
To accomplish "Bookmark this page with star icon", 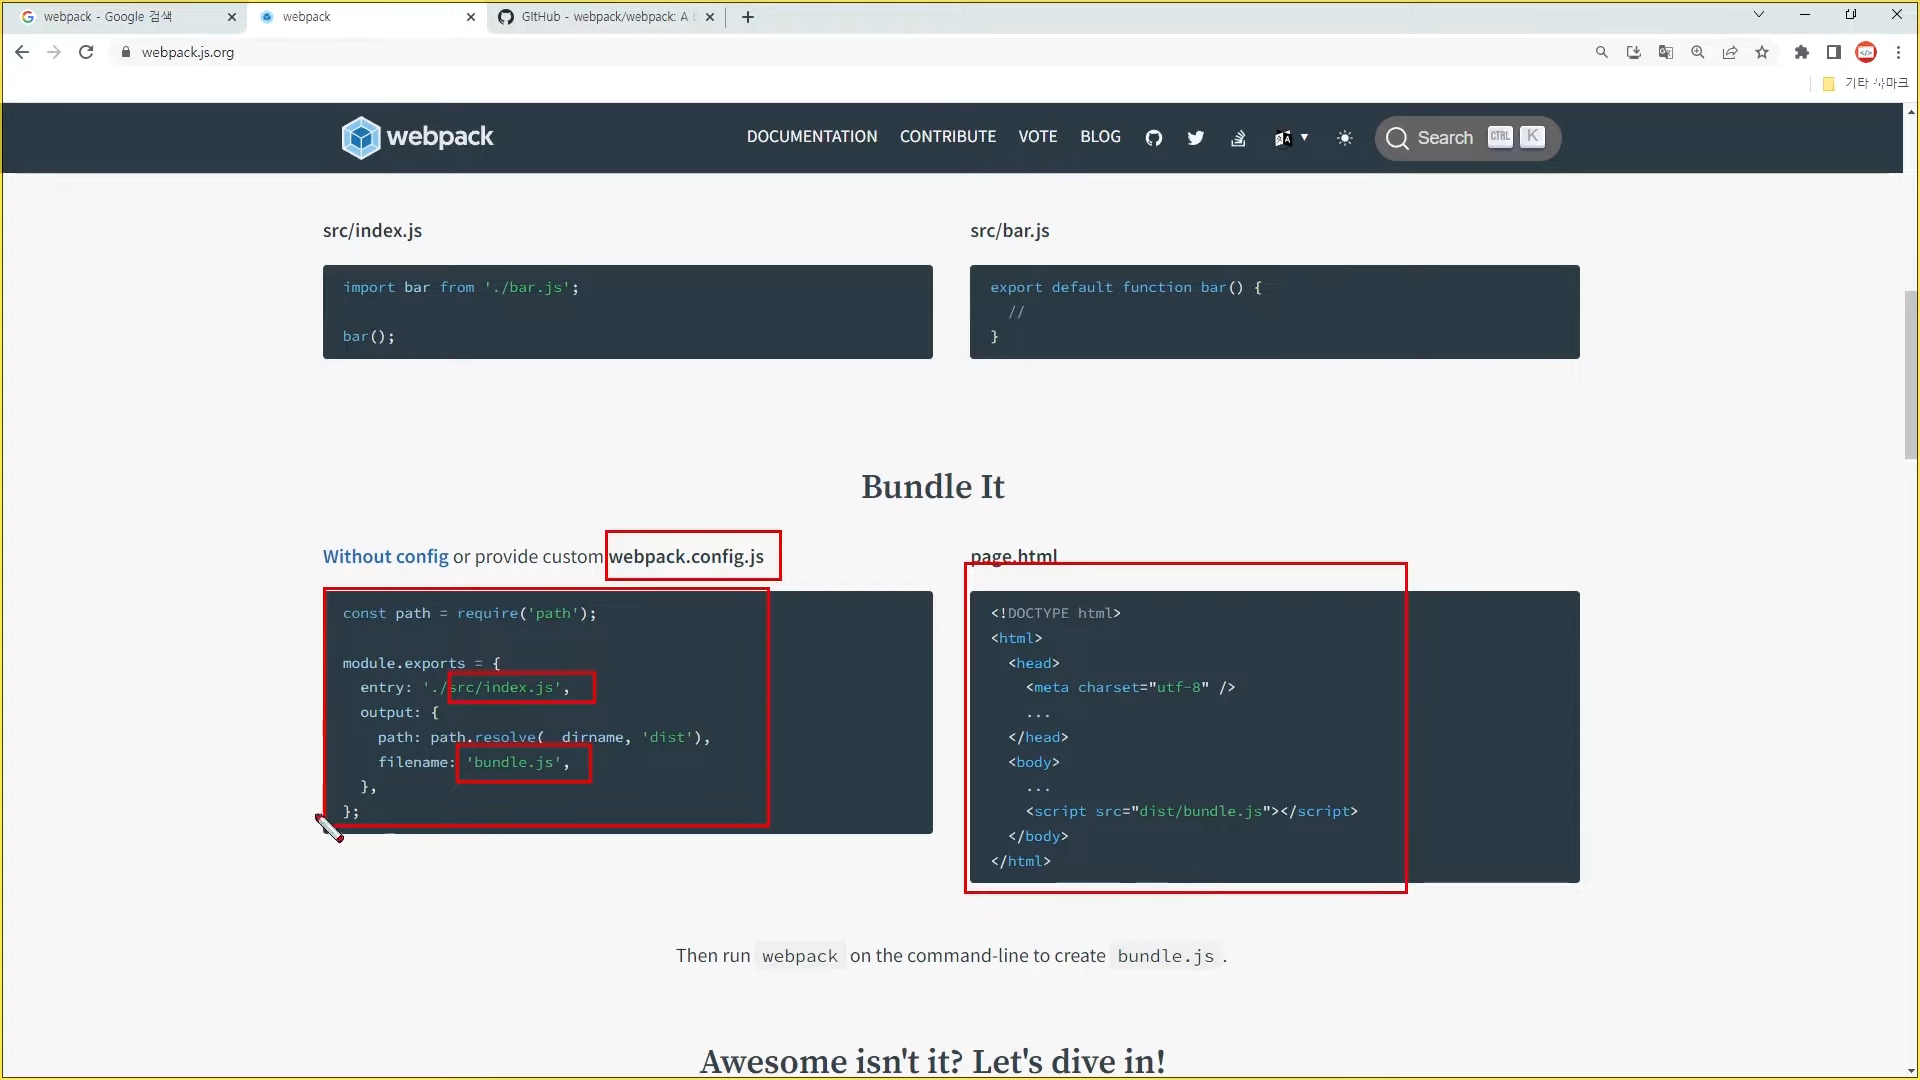I will tap(1762, 52).
